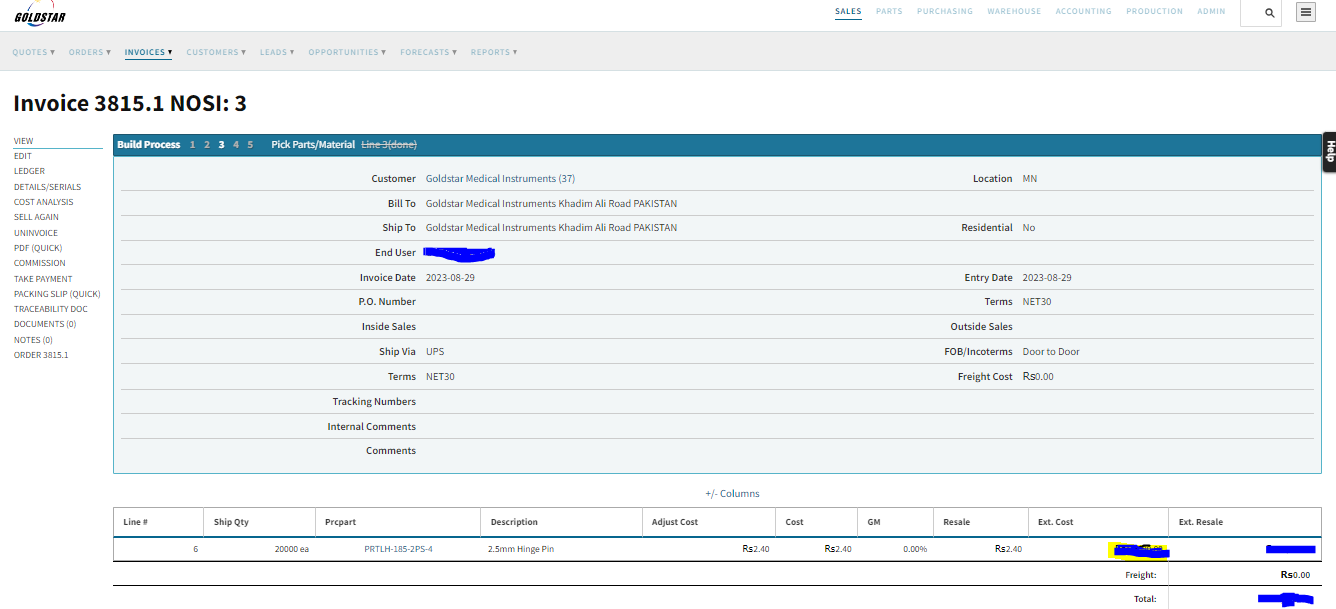This screenshot has width=1336, height=609.
Task: Select Build Process step 2
Action: pos(207,145)
